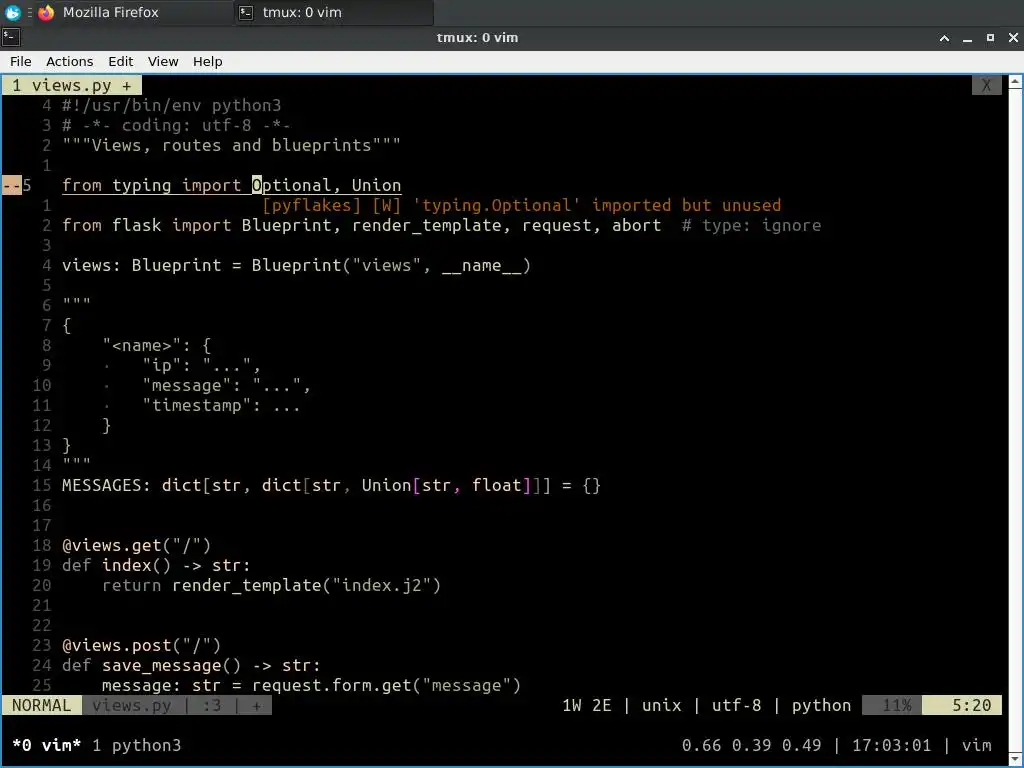Click 'abort' in the flask import line
This screenshot has width=1024, height=768.
tap(636, 225)
